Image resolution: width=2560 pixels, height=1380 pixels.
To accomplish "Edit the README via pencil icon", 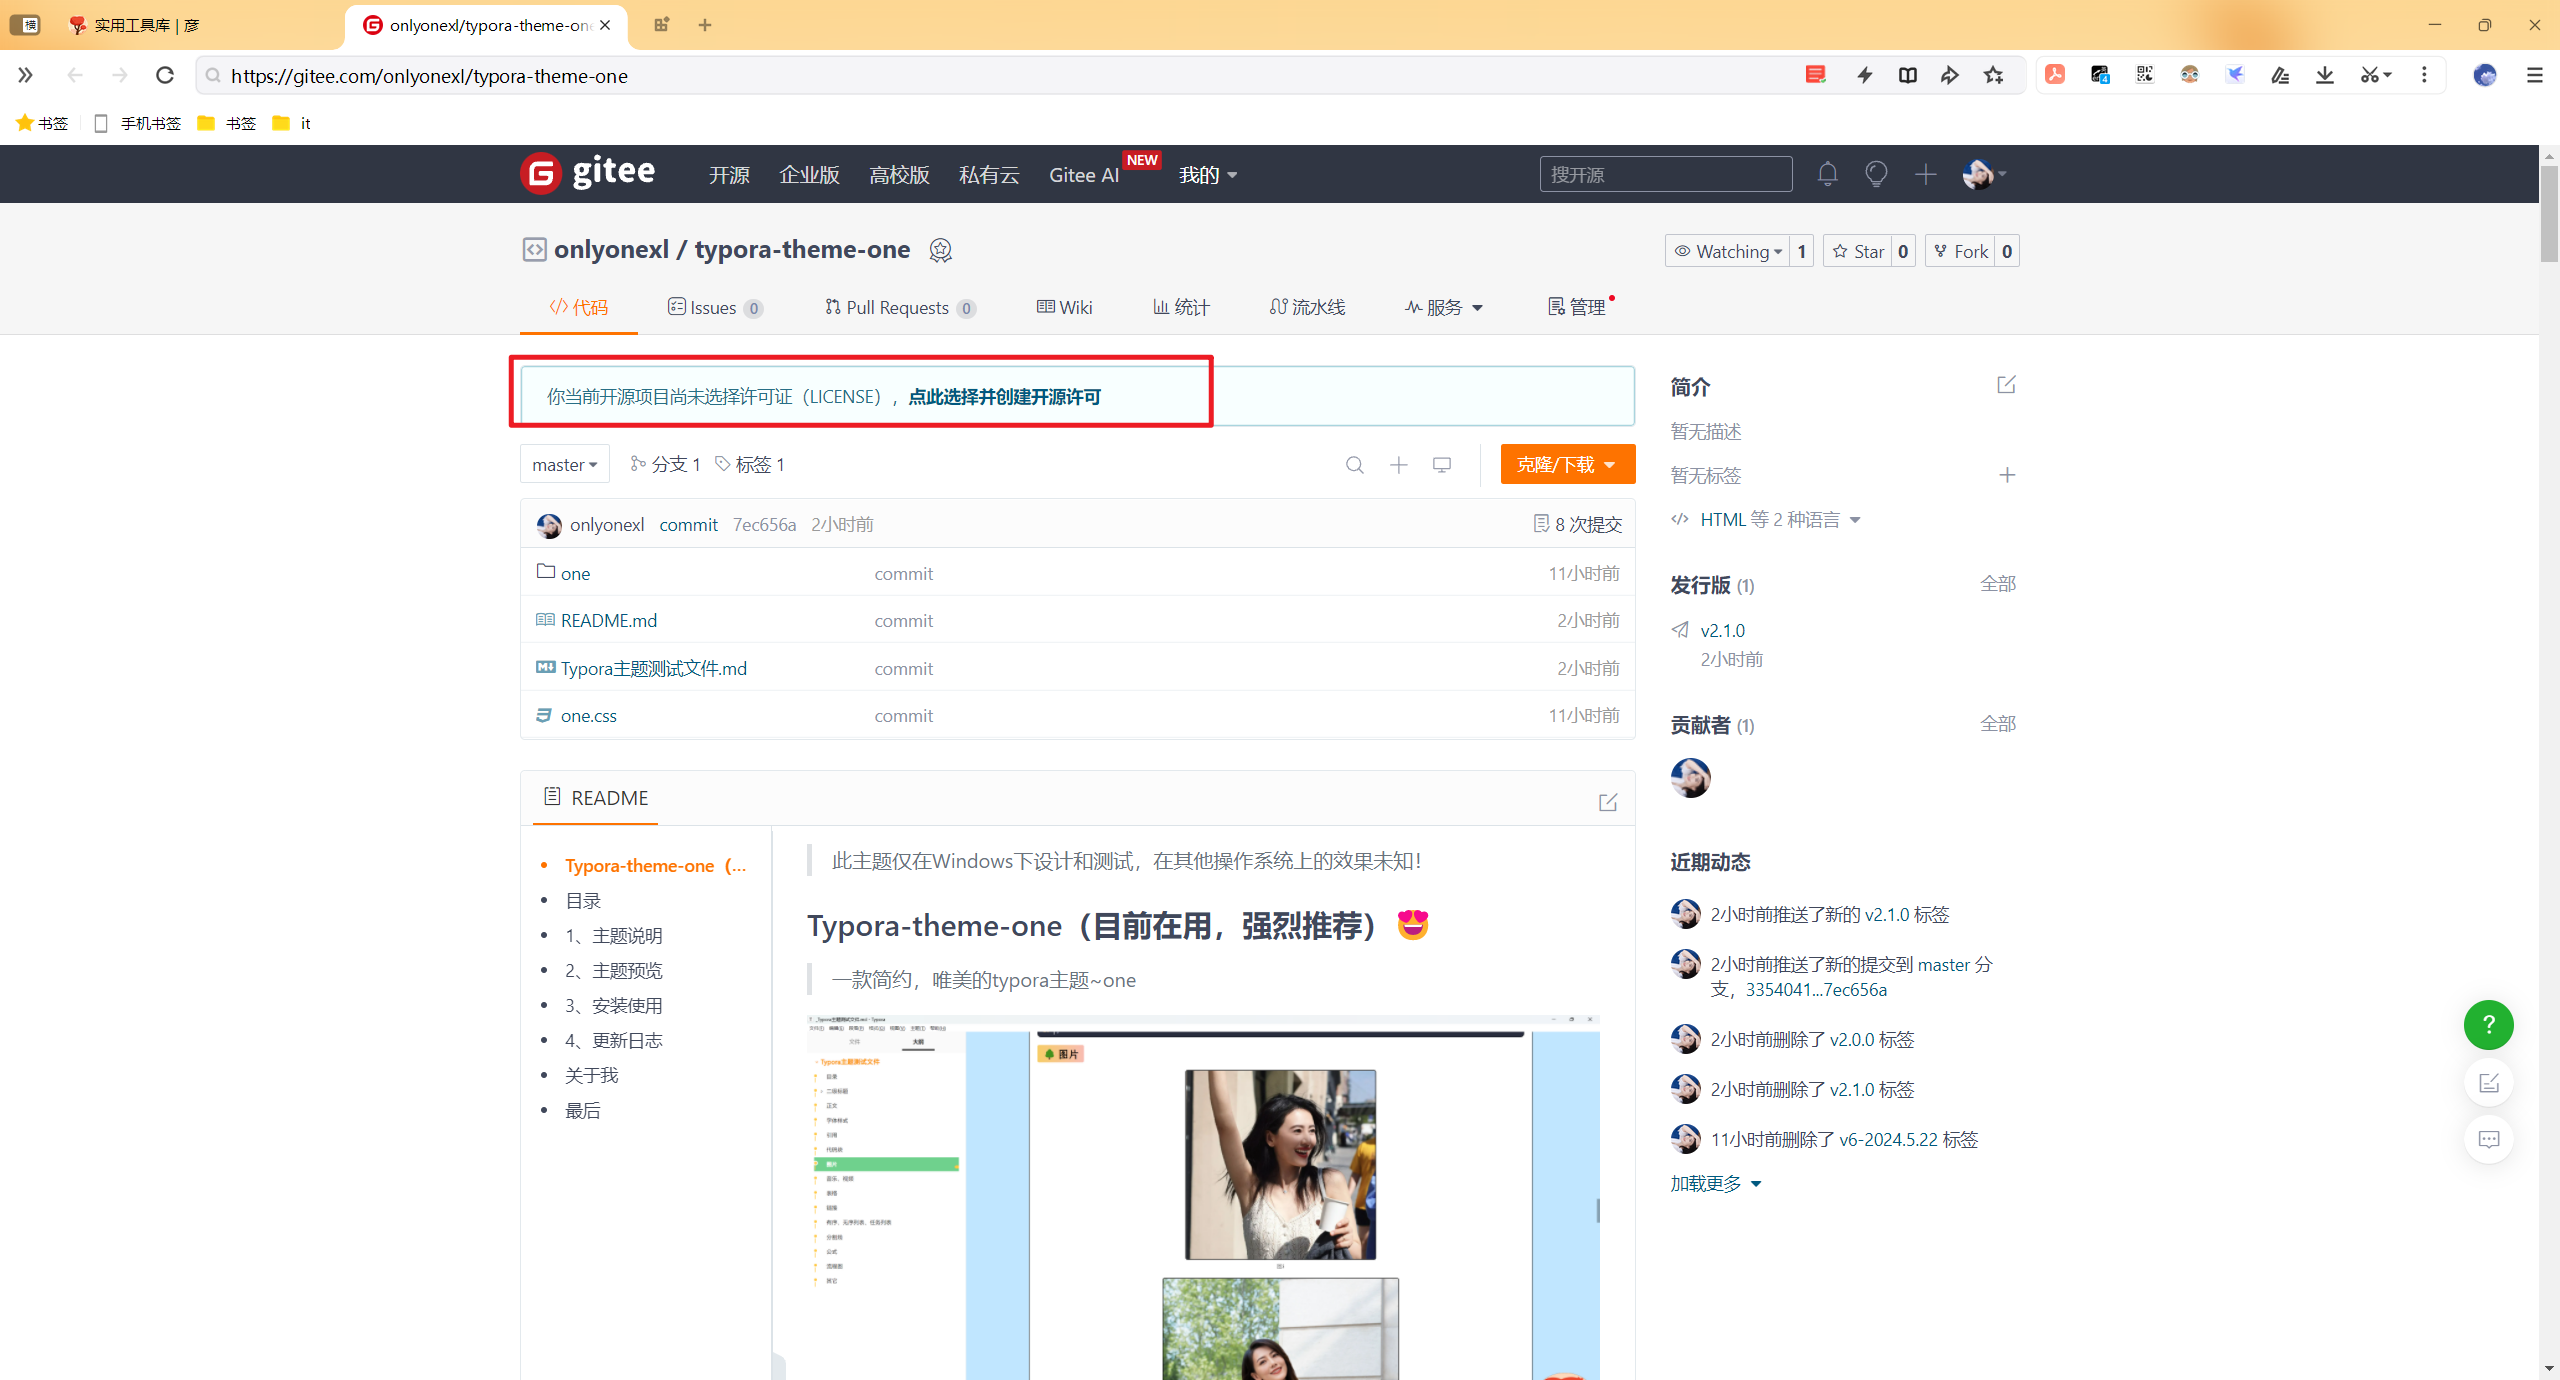I will tap(1608, 802).
